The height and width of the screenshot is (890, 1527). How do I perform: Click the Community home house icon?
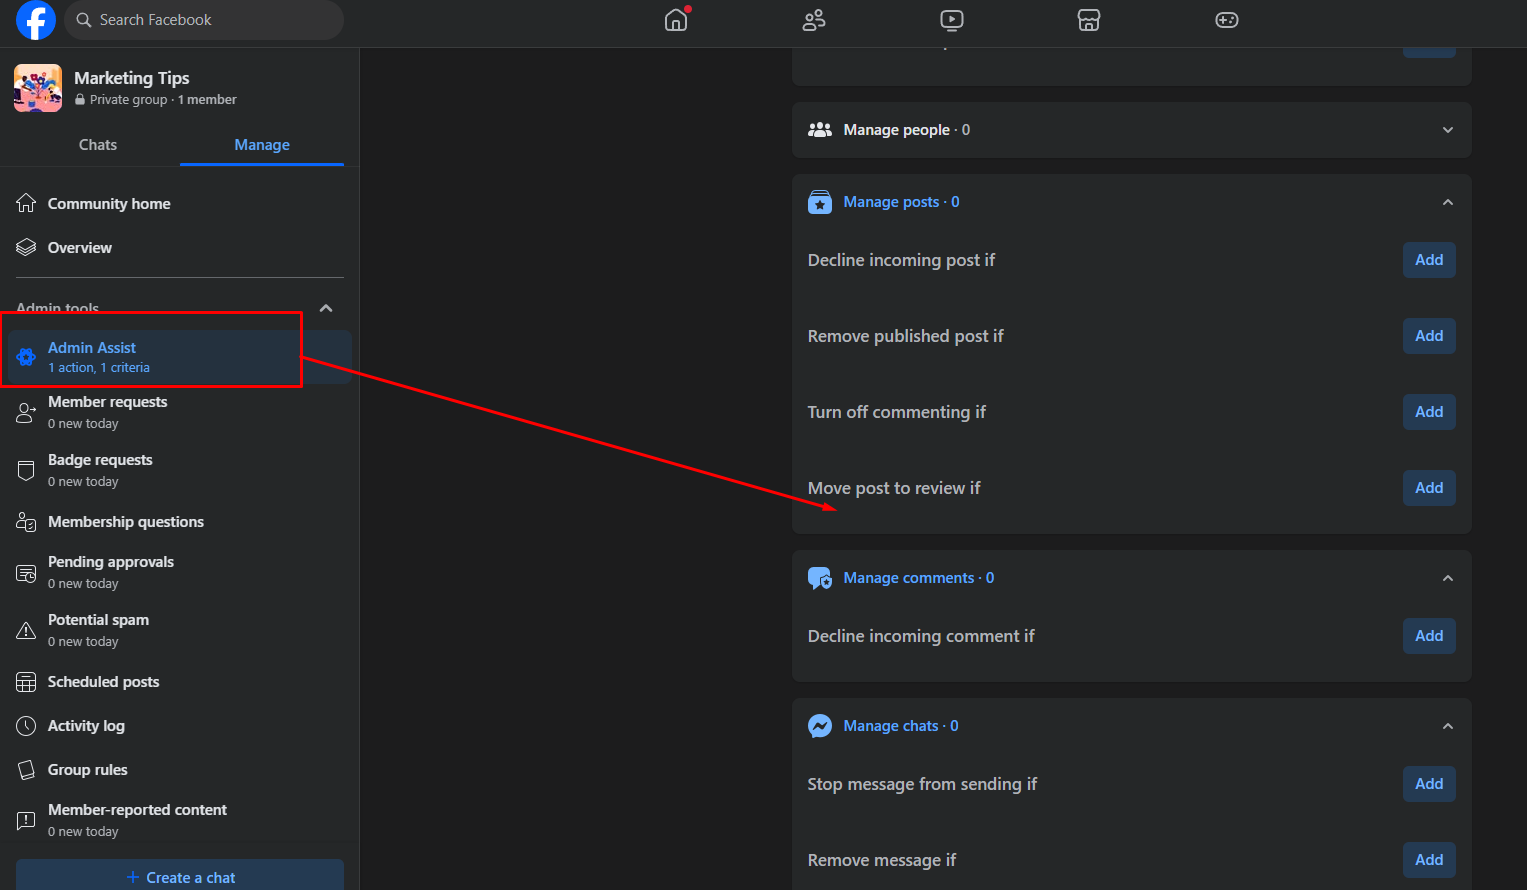coord(26,203)
